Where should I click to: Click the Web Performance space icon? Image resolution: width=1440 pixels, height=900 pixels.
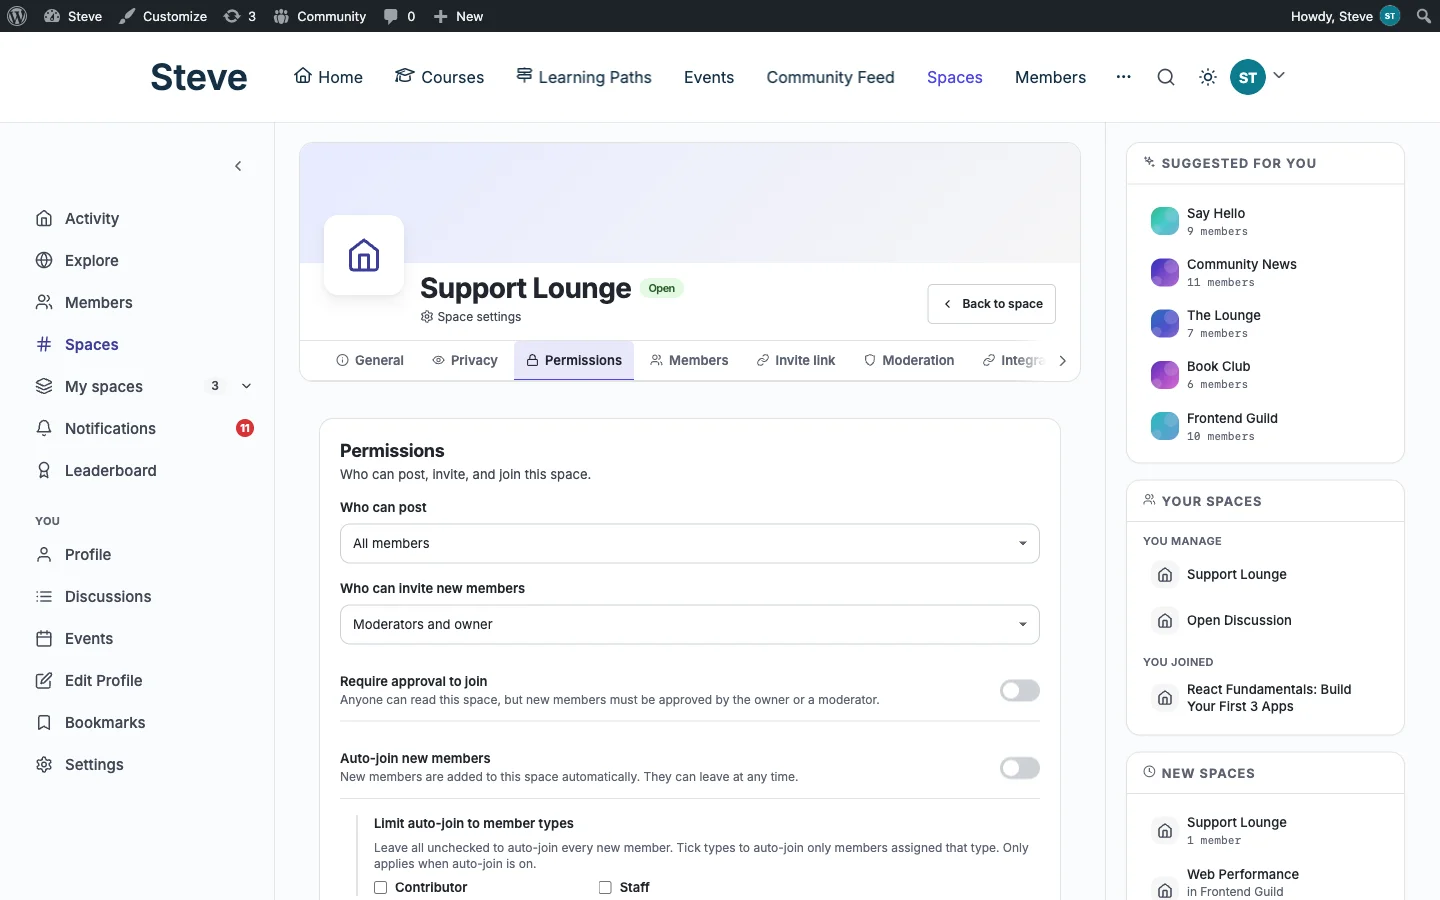click(1165, 888)
